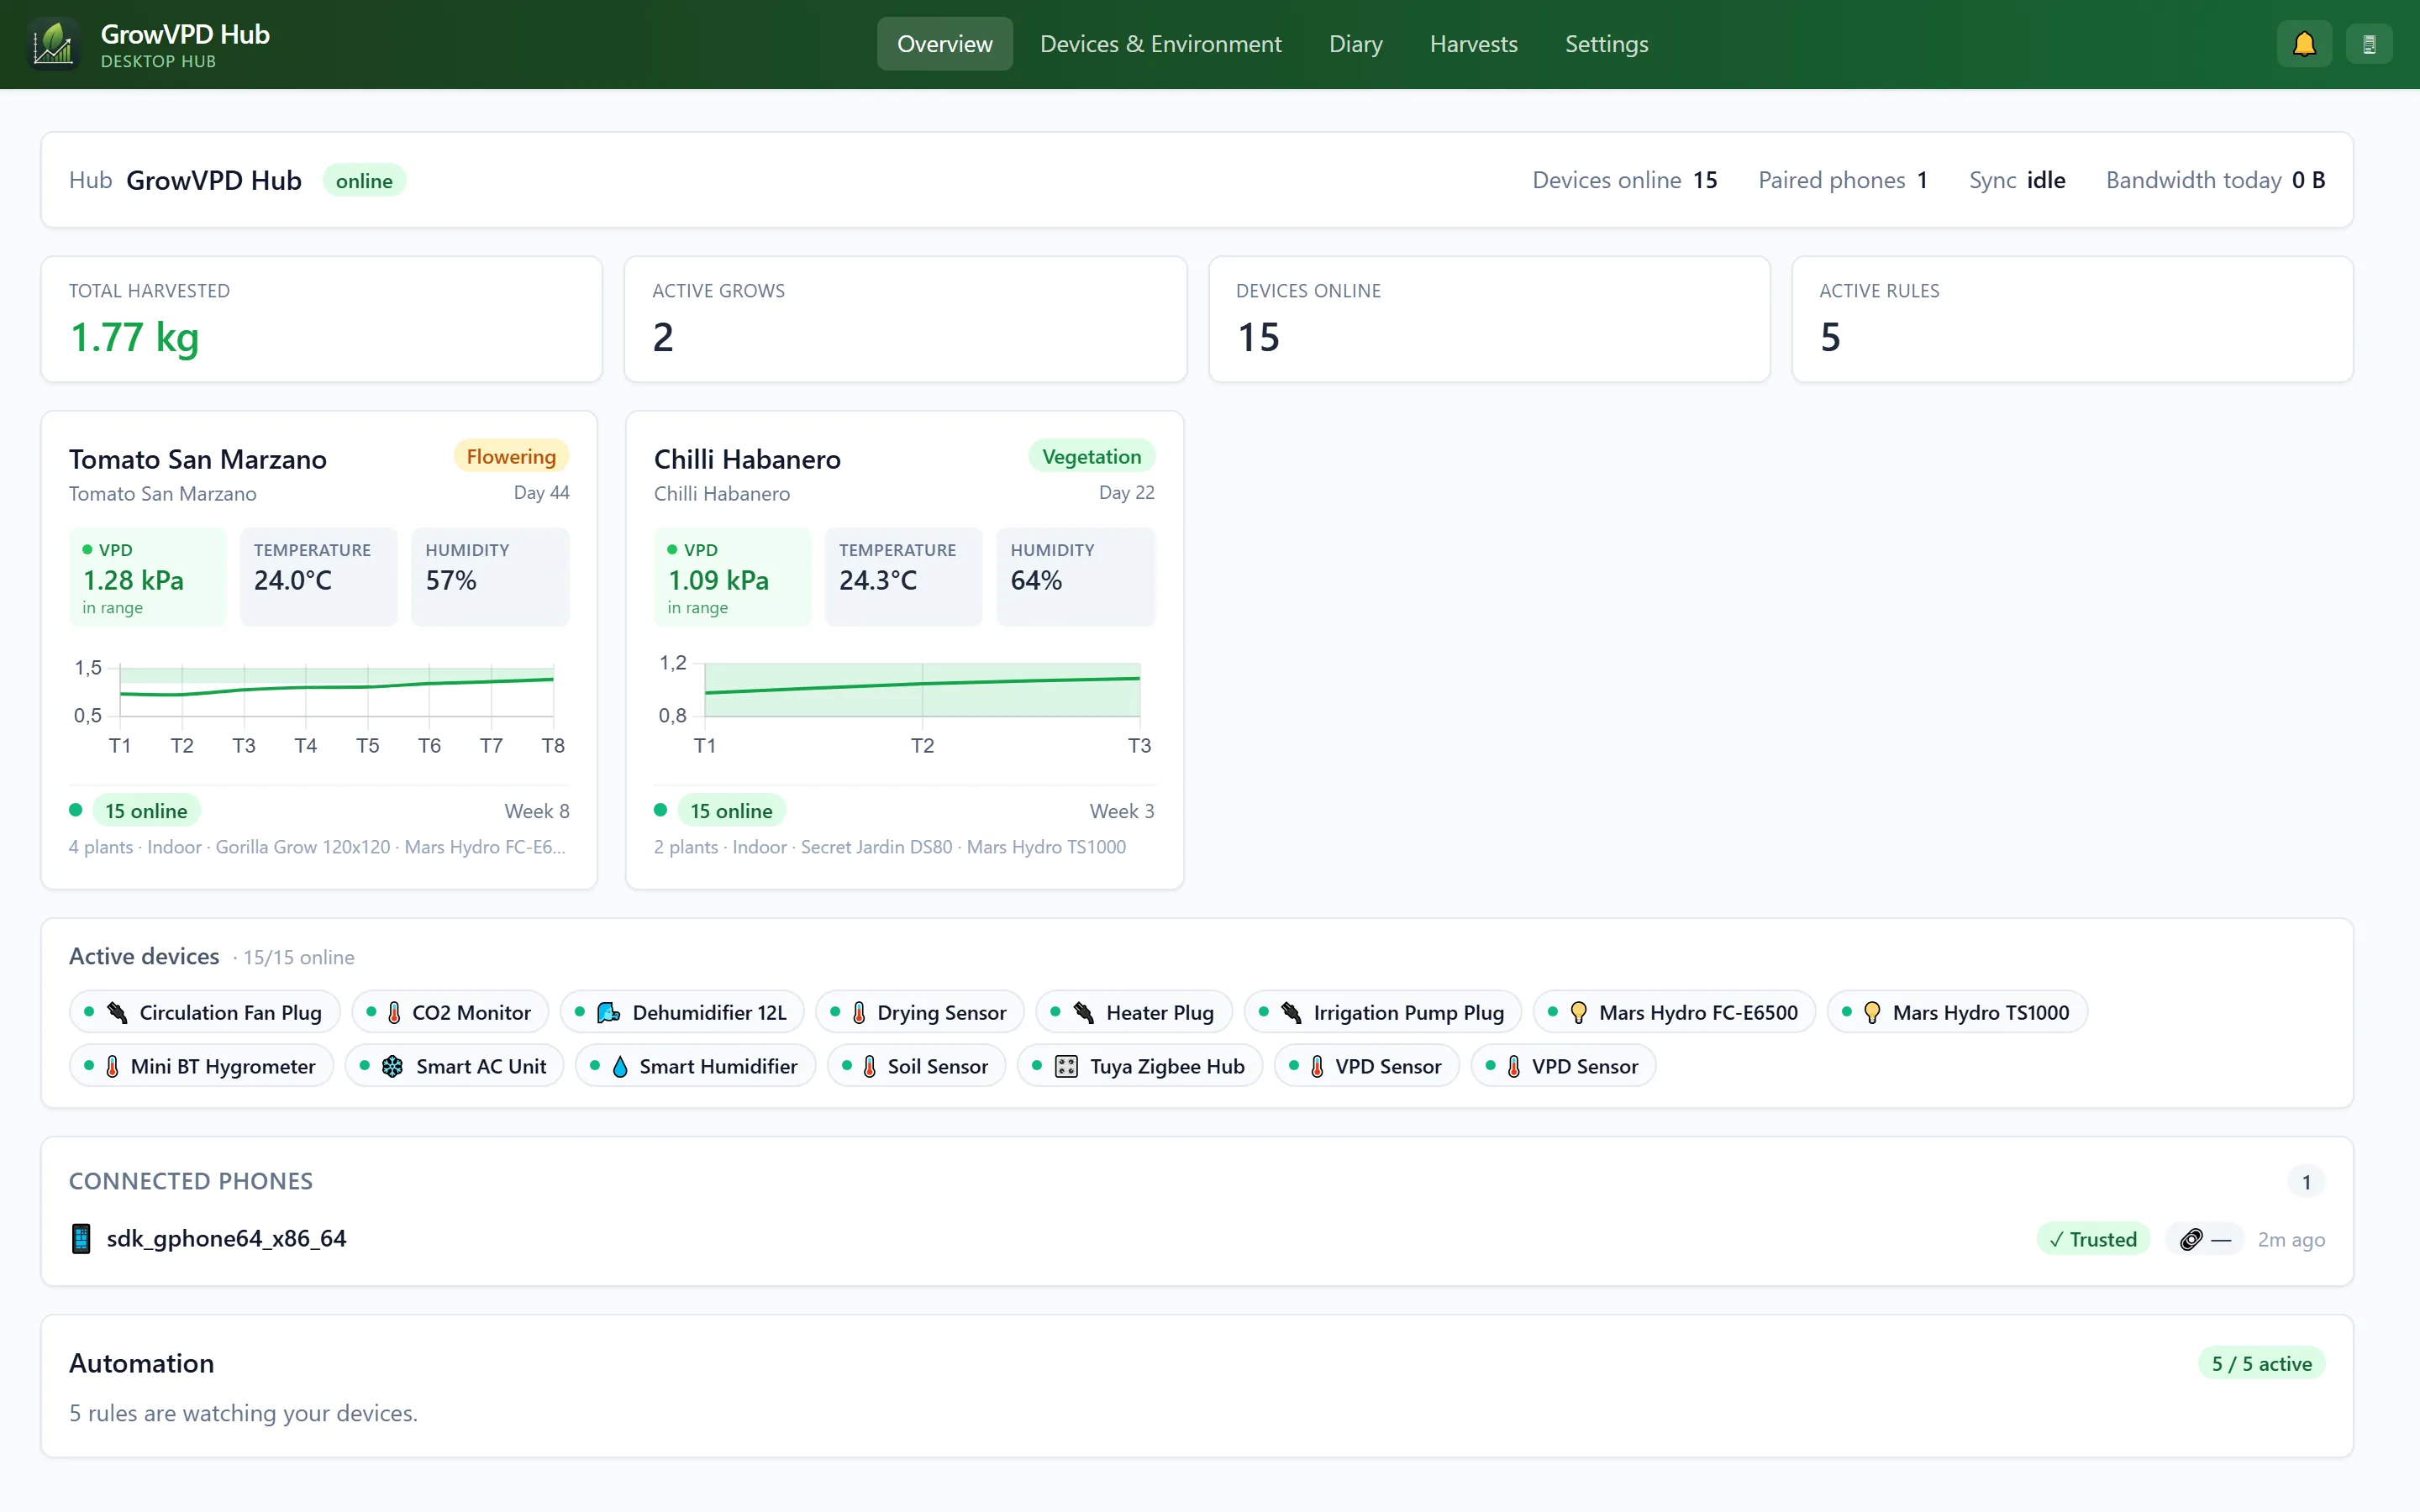Open the notifications bell icon
Image resolution: width=2420 pixels, height=1512 pixels.
[2304, 44]
